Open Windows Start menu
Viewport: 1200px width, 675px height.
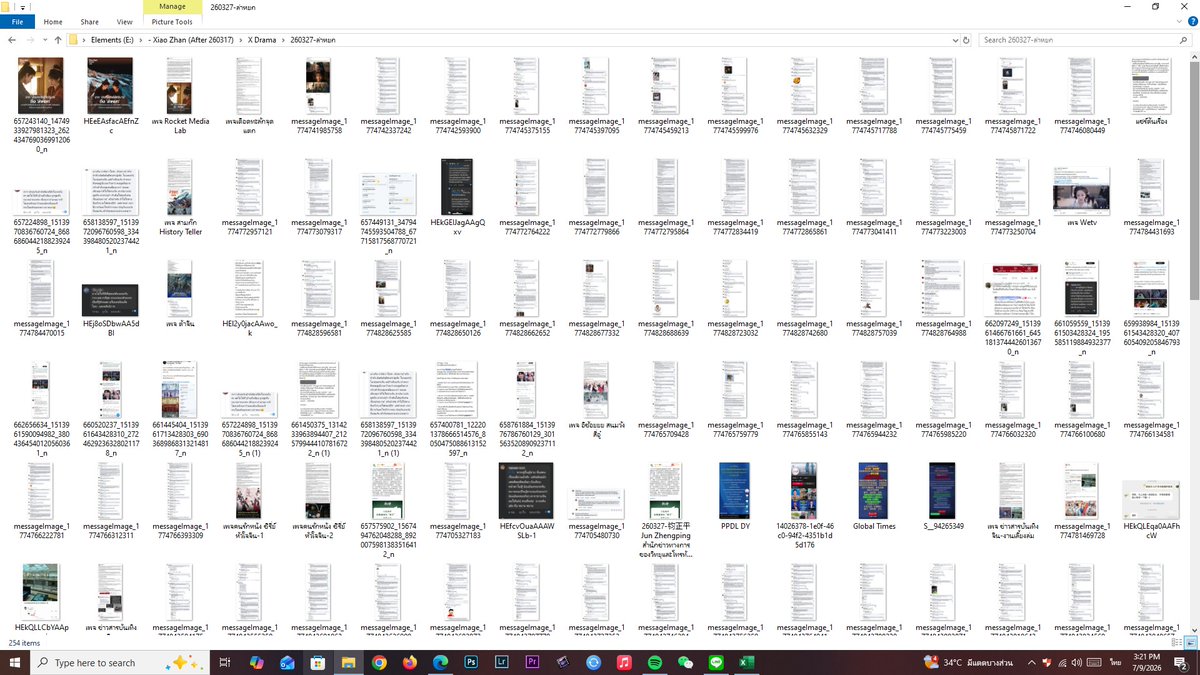tap(14, 662)
